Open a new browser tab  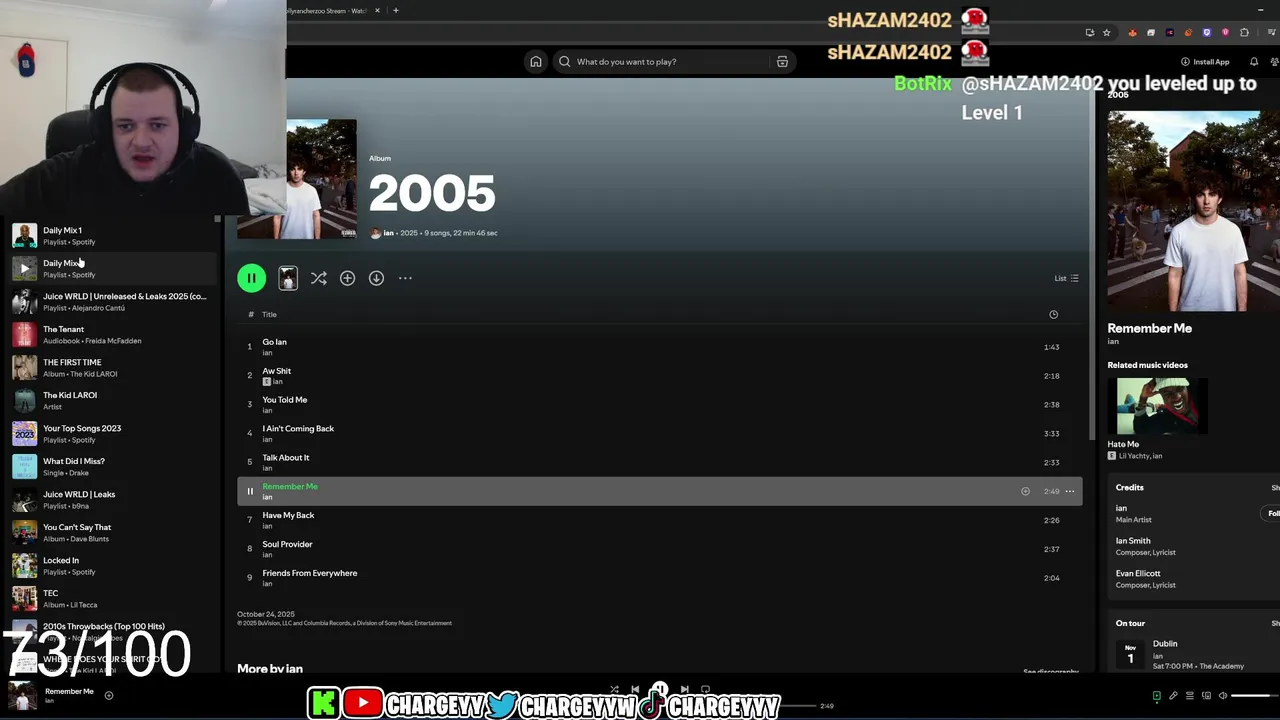click(396, 11)
